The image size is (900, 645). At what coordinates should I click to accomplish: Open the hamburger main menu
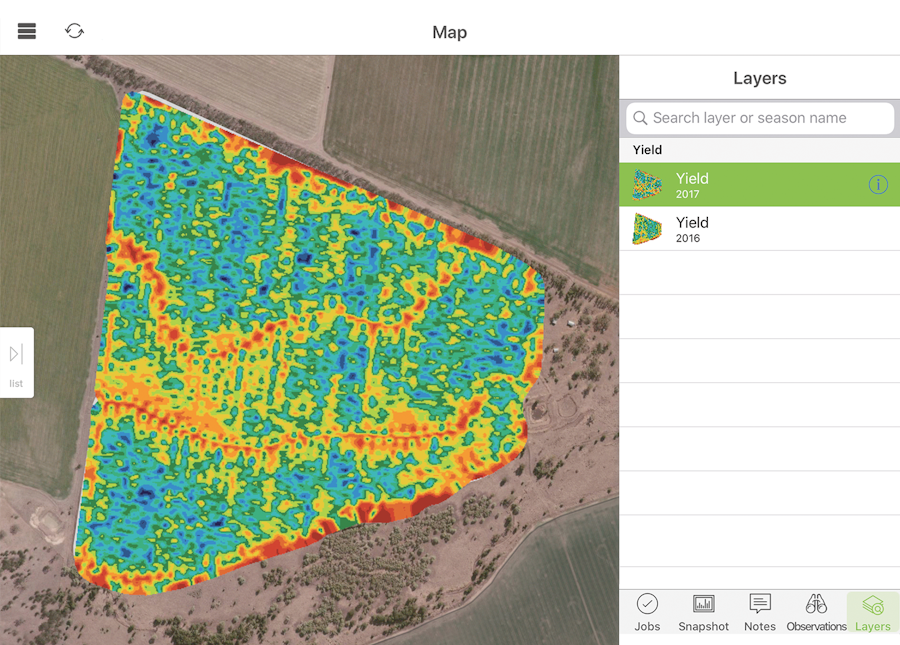pyautogui.click(x=27, y=31)
